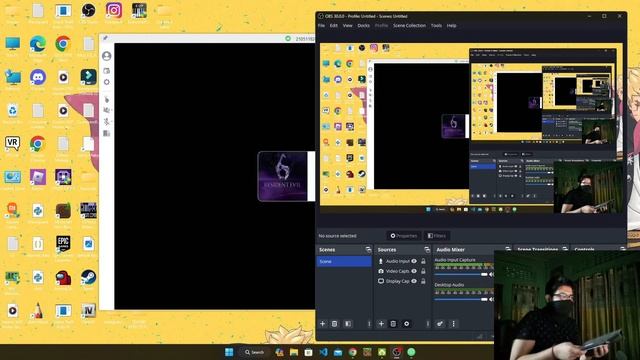Open the Microsoft Edge desktop shortcut

(x=38, y=44)
